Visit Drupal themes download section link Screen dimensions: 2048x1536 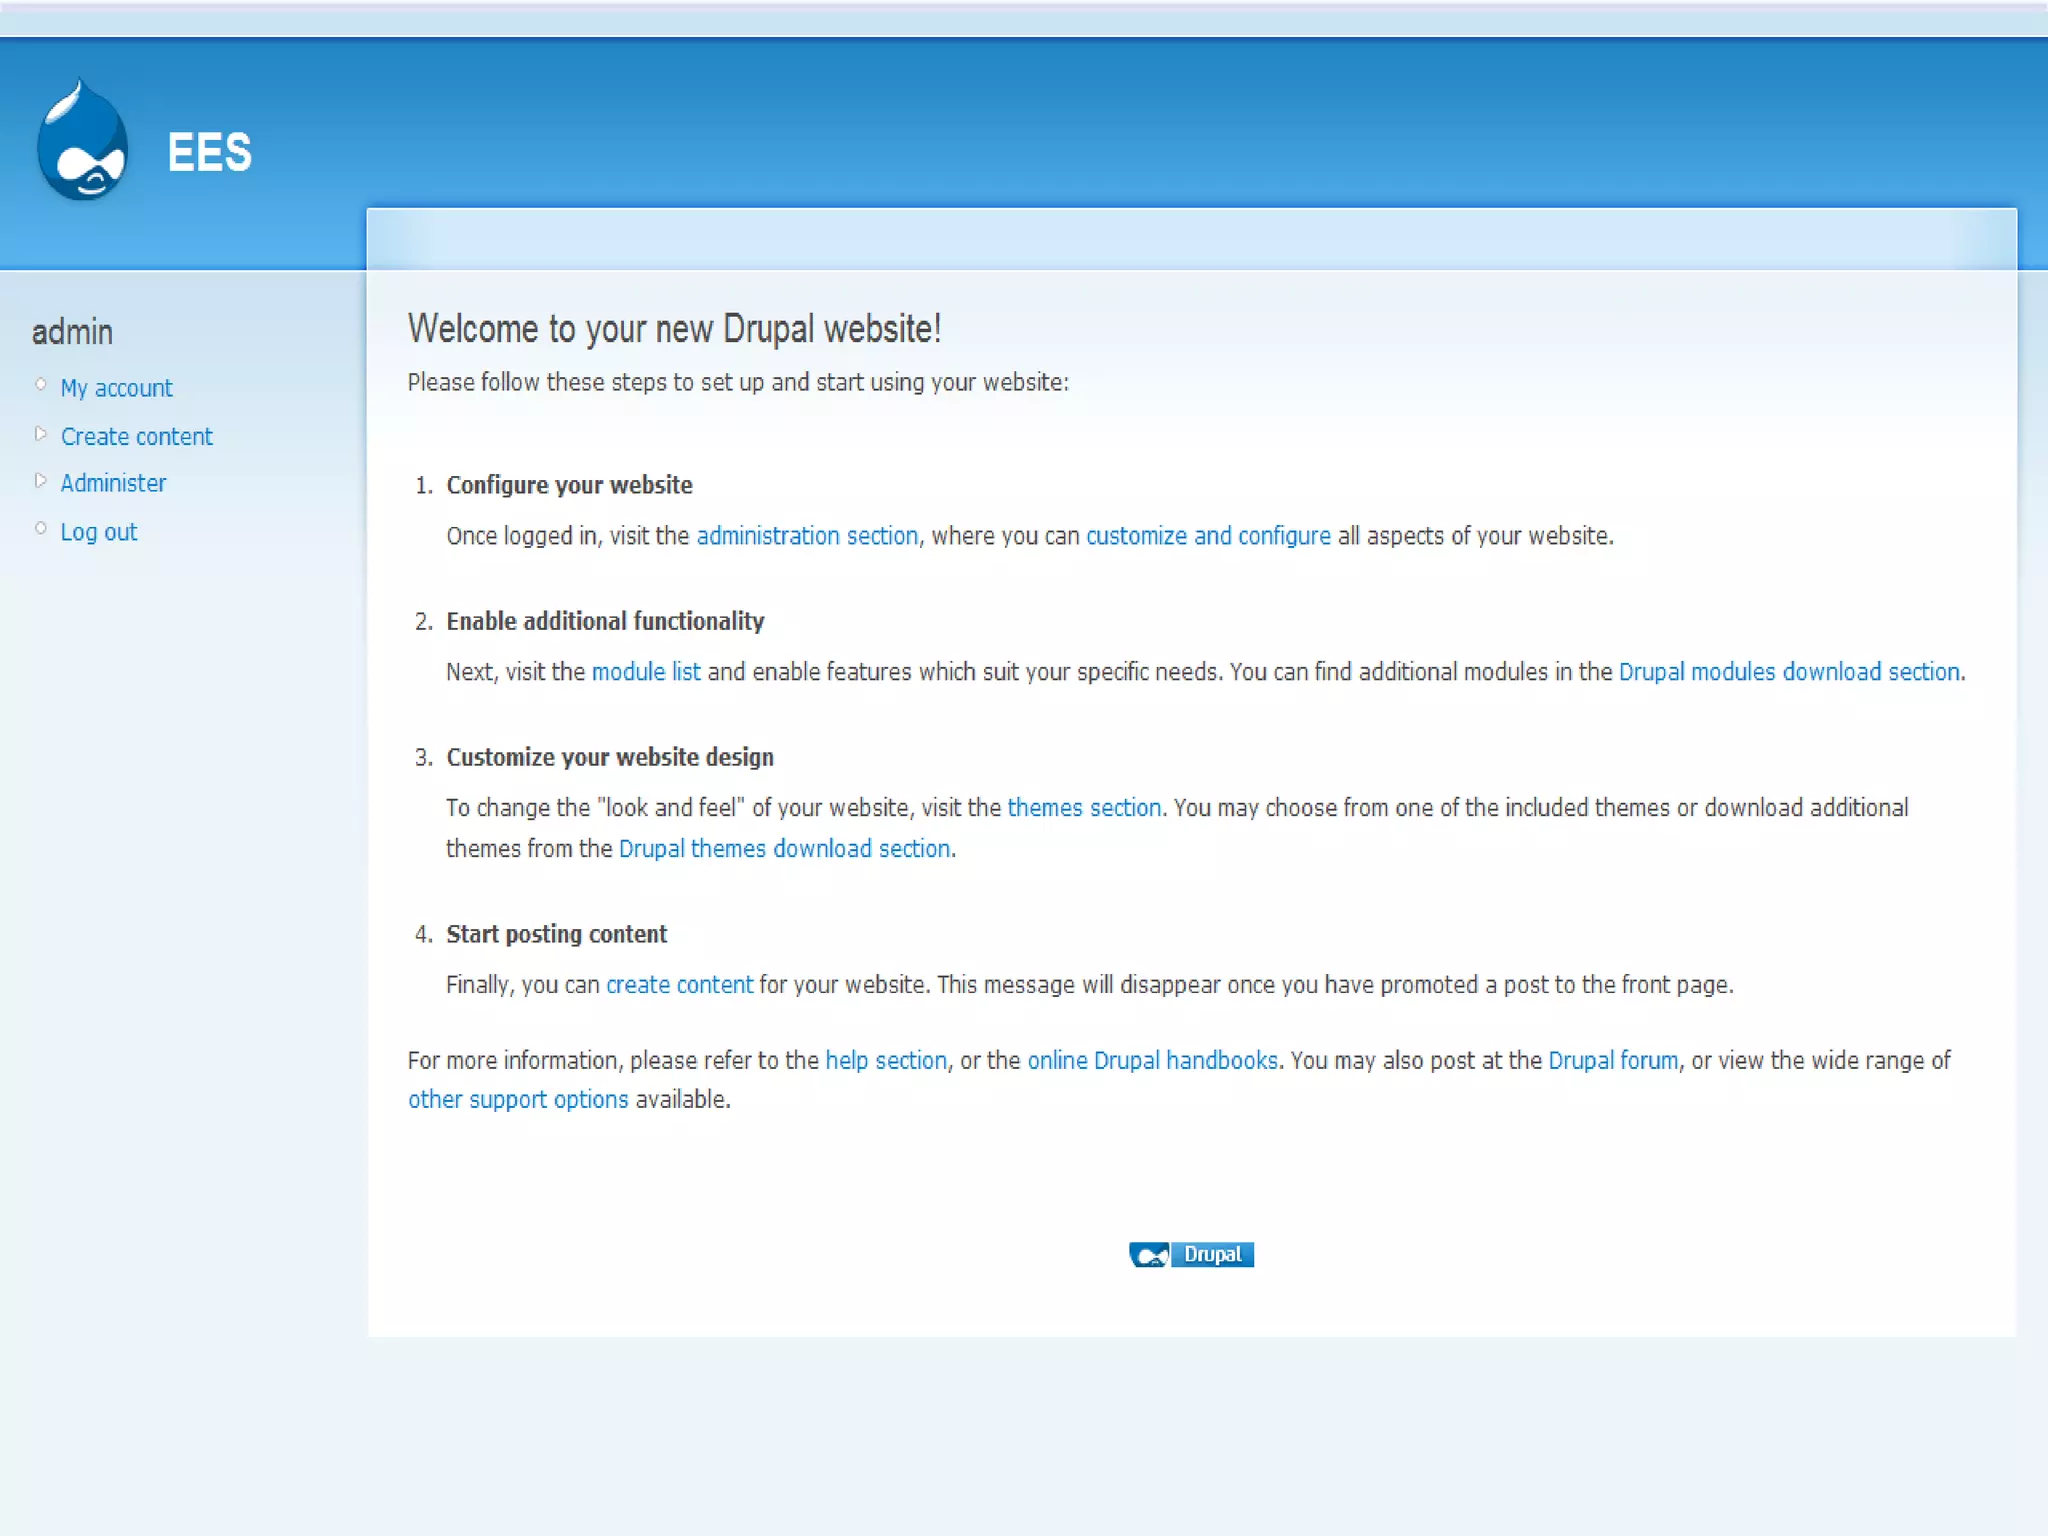[x=783, y=849]
